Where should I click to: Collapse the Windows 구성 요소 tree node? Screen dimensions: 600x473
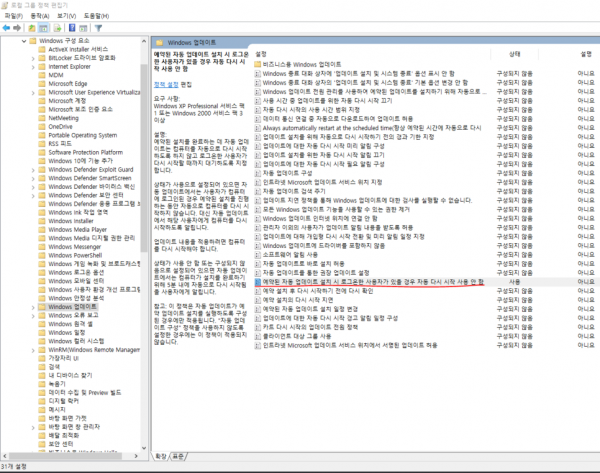24,41
